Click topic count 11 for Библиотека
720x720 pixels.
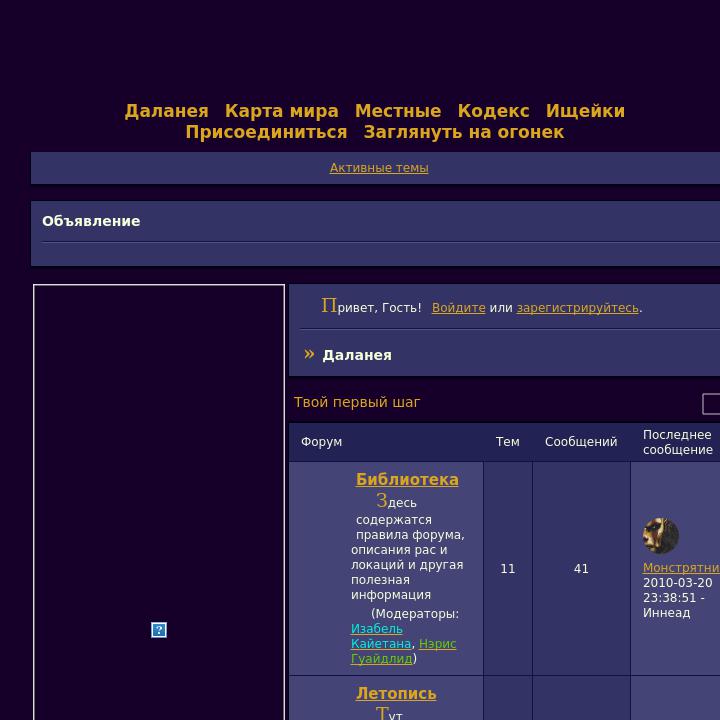pyautogui.click(x=507, y=569)
